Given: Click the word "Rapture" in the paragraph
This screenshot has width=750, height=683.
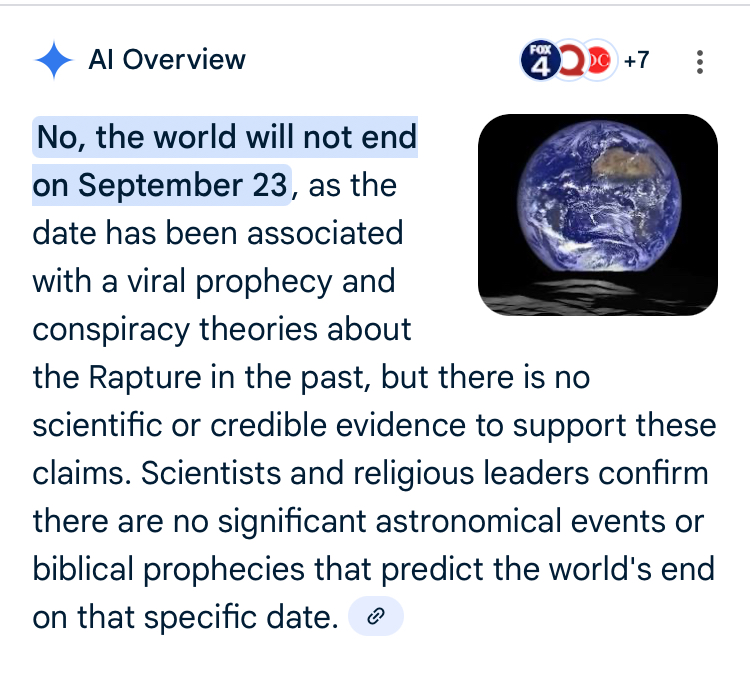Looking at the screenshot, I should [145, 378].
